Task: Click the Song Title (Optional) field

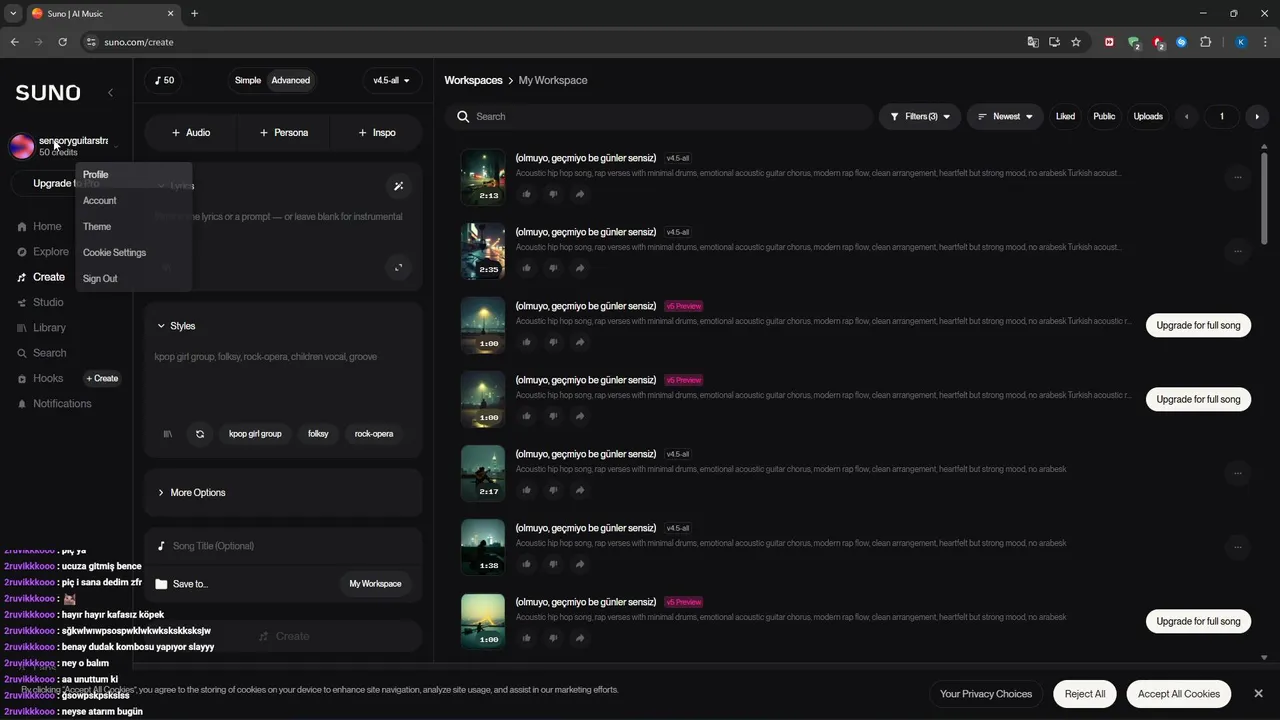Action: pos(284,546)
